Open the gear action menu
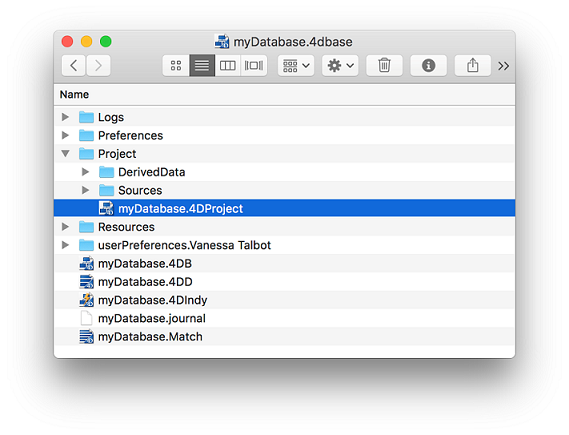 (340, 66)
